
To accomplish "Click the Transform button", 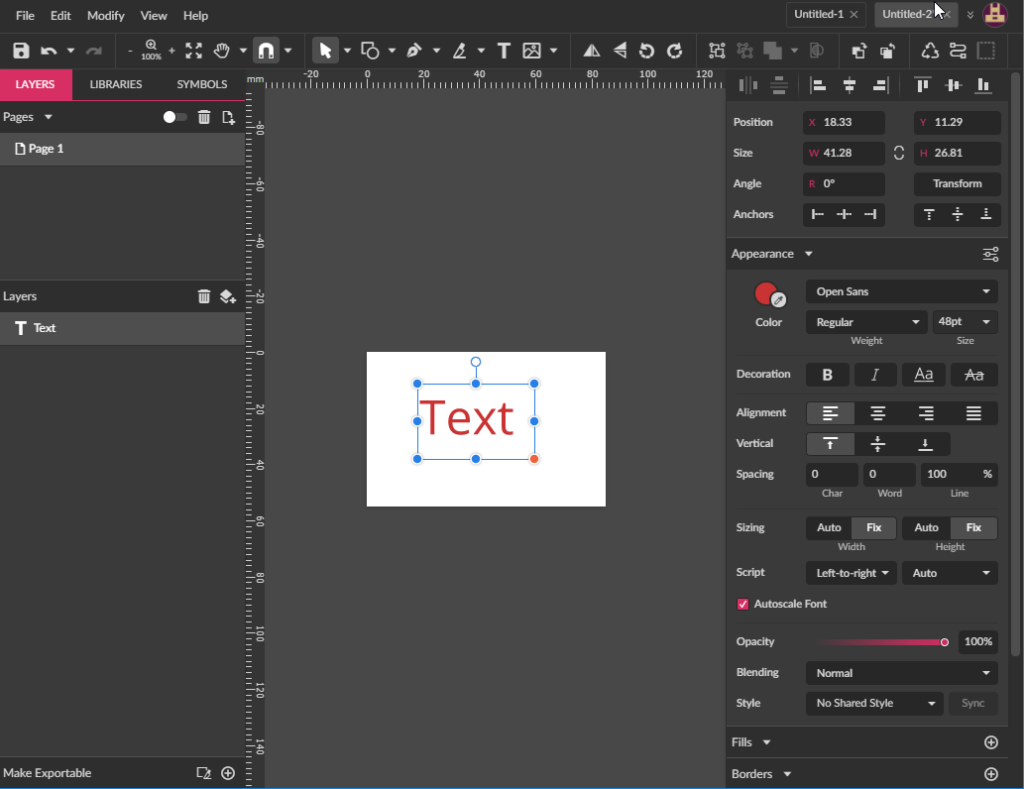I will 957,184.
